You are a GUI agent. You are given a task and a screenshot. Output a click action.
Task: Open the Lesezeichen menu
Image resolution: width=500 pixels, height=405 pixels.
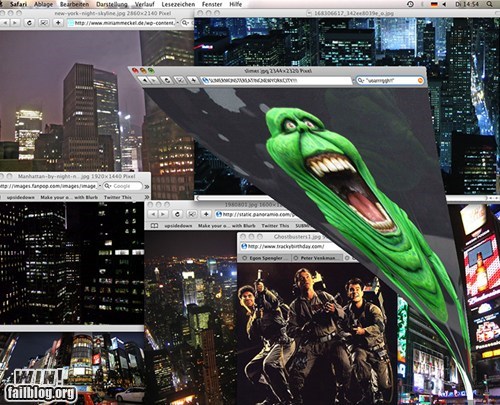[x=178, y=4]
